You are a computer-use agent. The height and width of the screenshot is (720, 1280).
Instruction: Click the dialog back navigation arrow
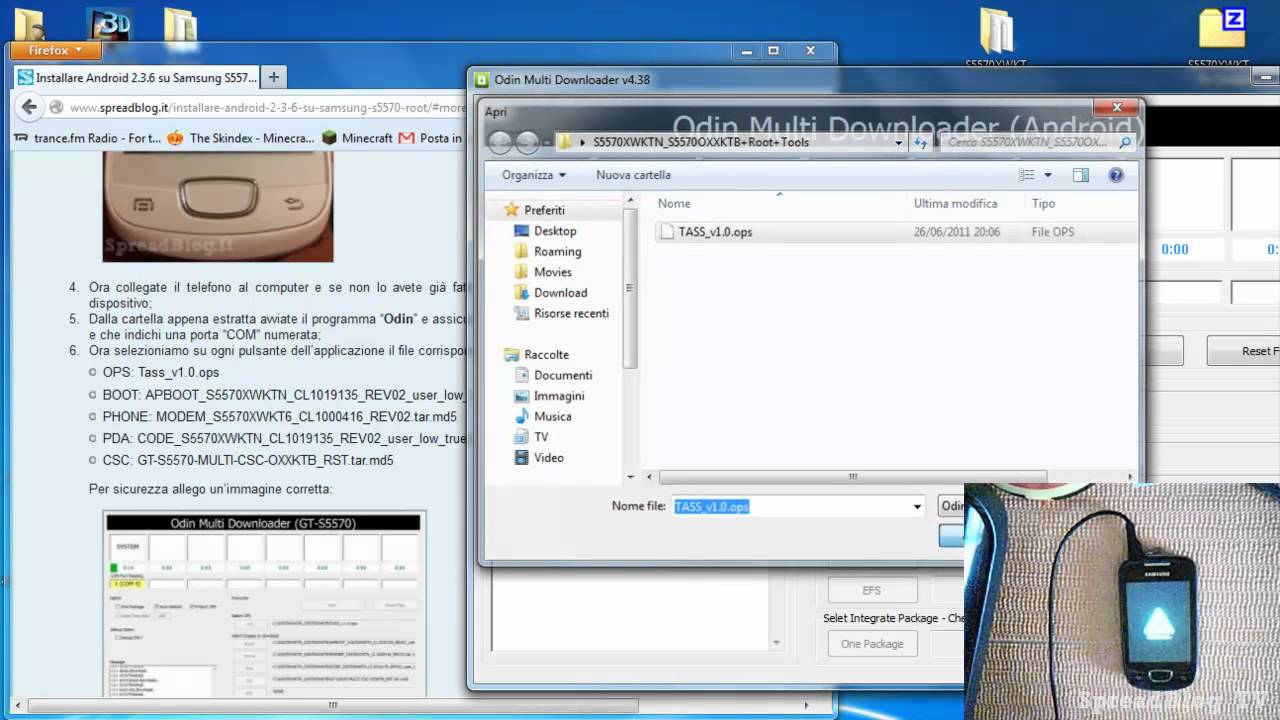coord(500,142)
